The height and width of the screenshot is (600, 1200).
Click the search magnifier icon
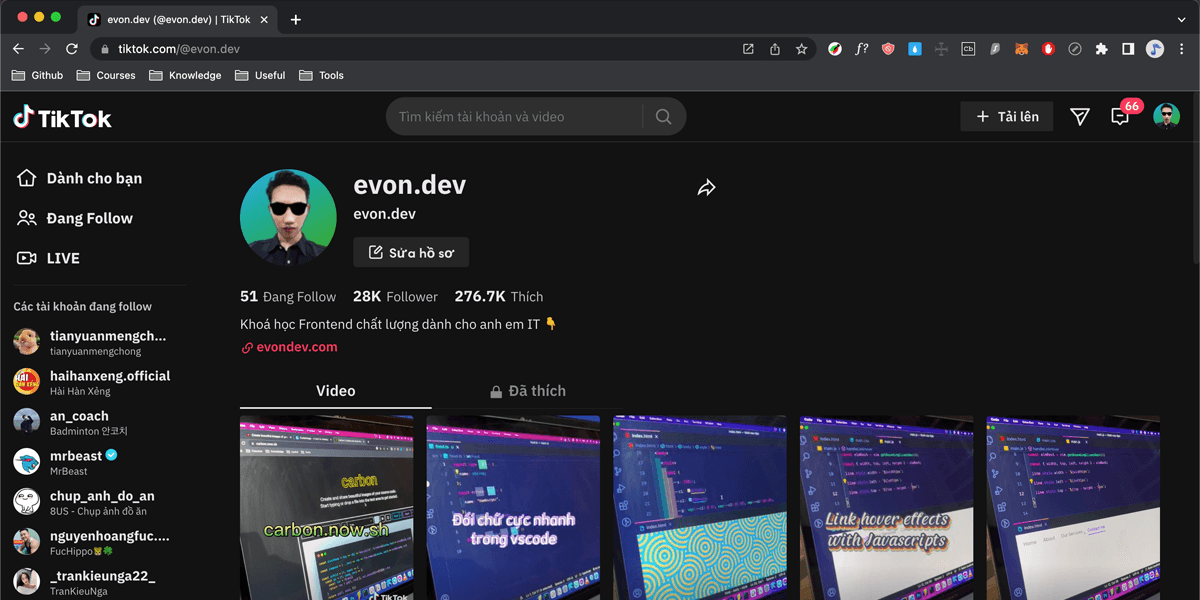[663, 117]
